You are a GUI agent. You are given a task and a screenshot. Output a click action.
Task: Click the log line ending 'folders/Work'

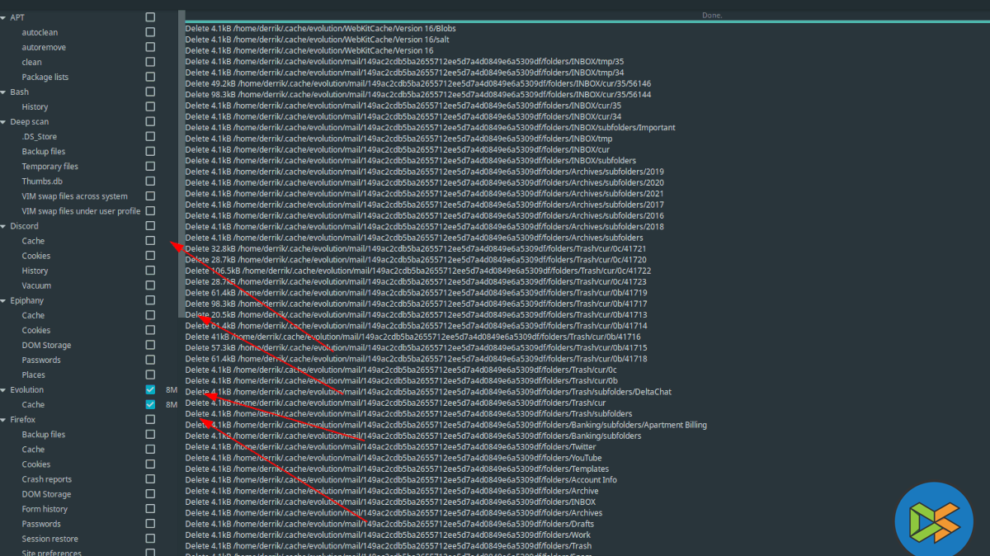coord(388,535)
